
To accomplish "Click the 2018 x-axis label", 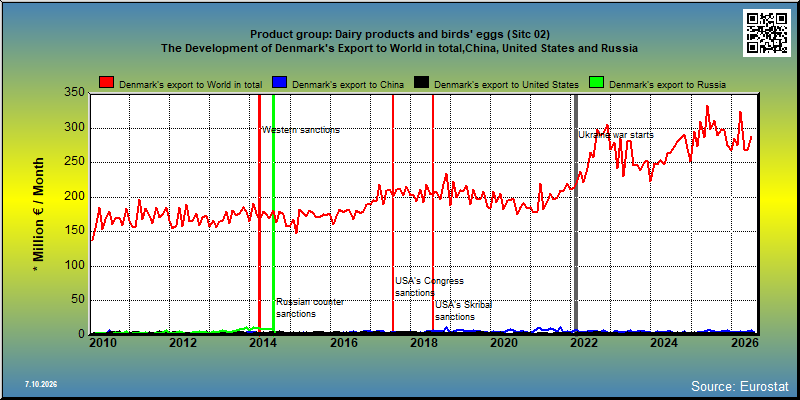I will (423, 342).
